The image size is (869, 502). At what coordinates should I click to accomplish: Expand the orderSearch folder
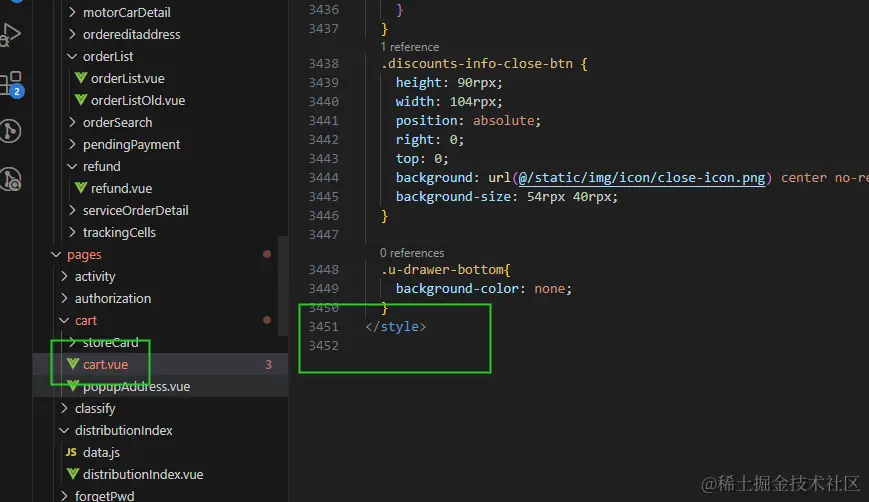coord(72,122)
